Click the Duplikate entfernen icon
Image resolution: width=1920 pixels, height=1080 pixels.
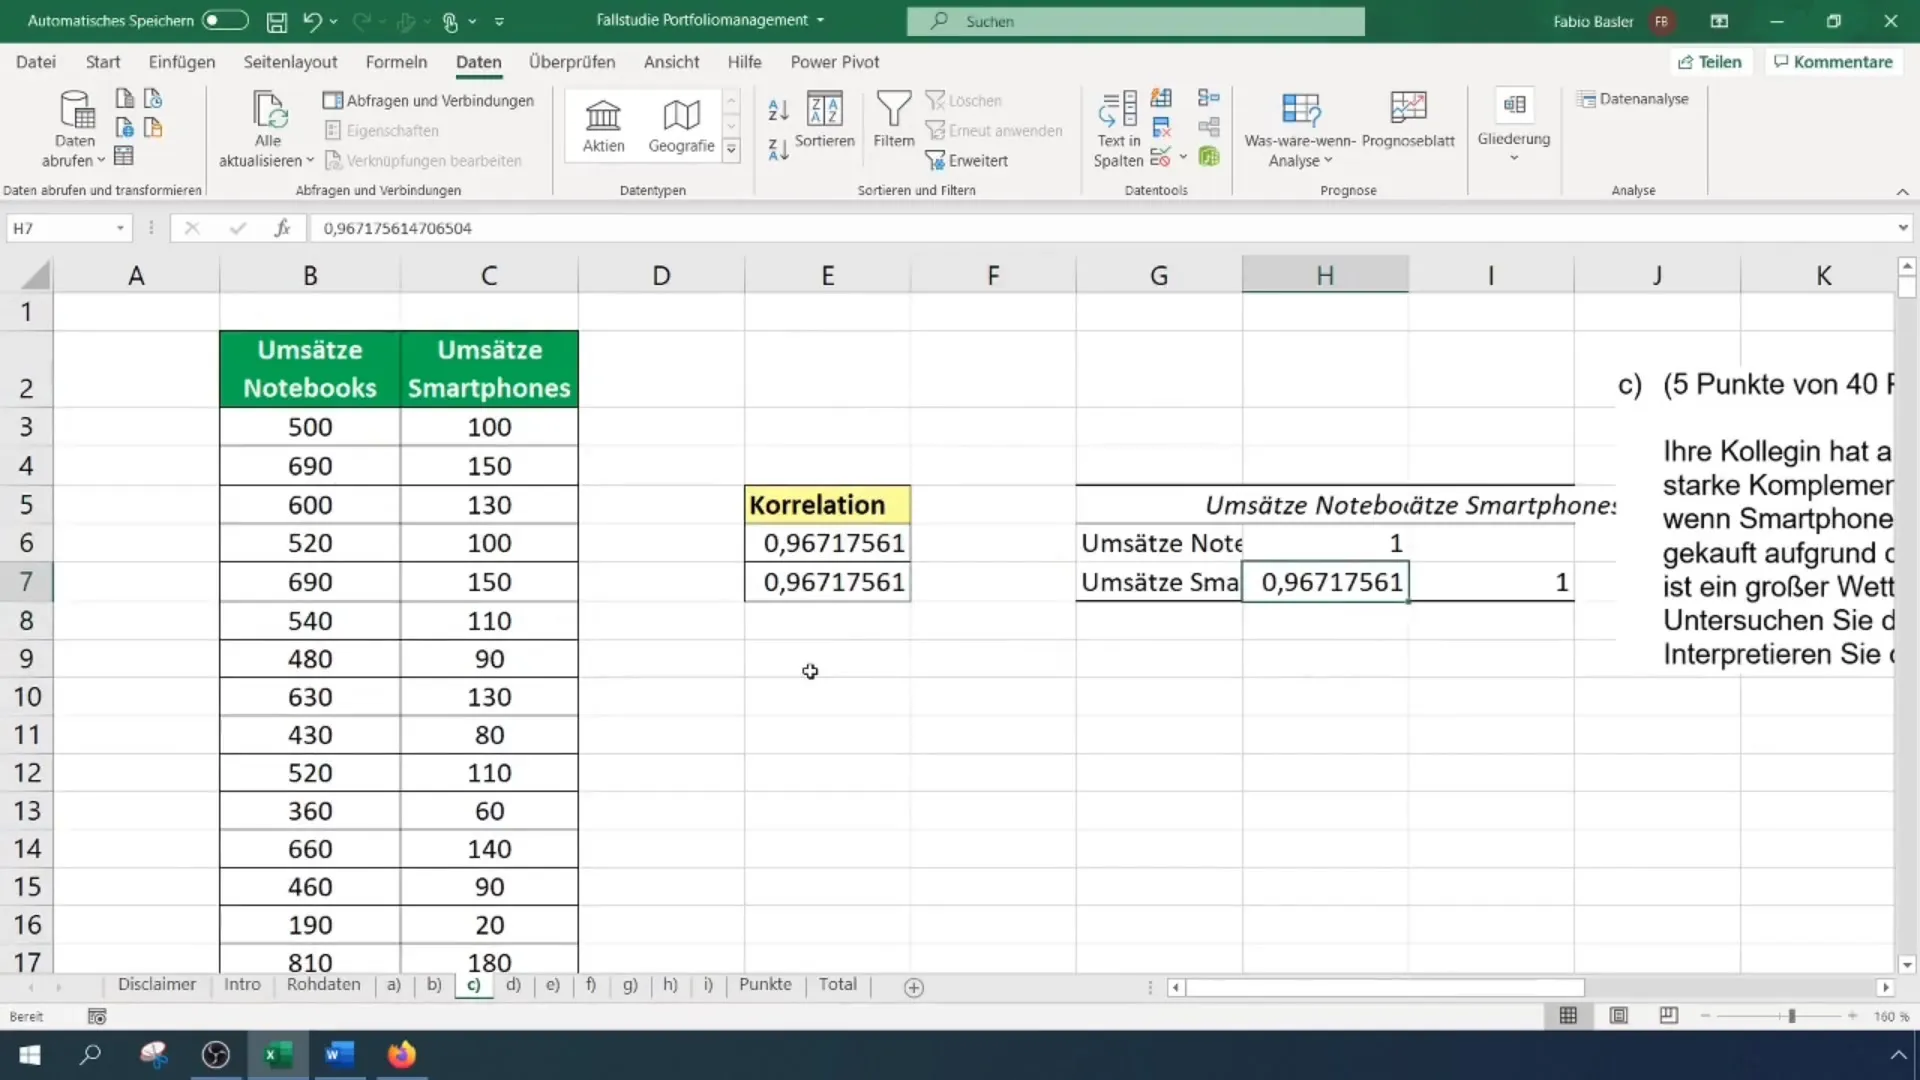point(1161,127)
